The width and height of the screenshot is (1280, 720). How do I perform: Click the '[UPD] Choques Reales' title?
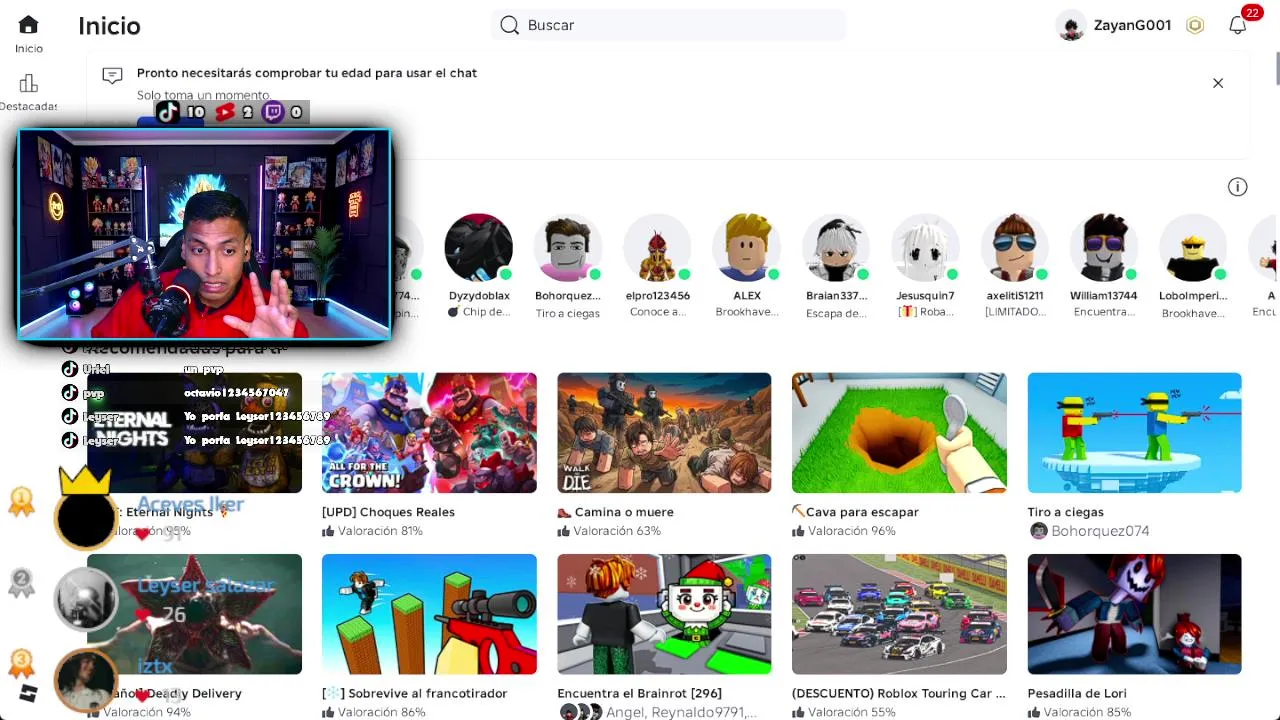[x=388, y=512]
